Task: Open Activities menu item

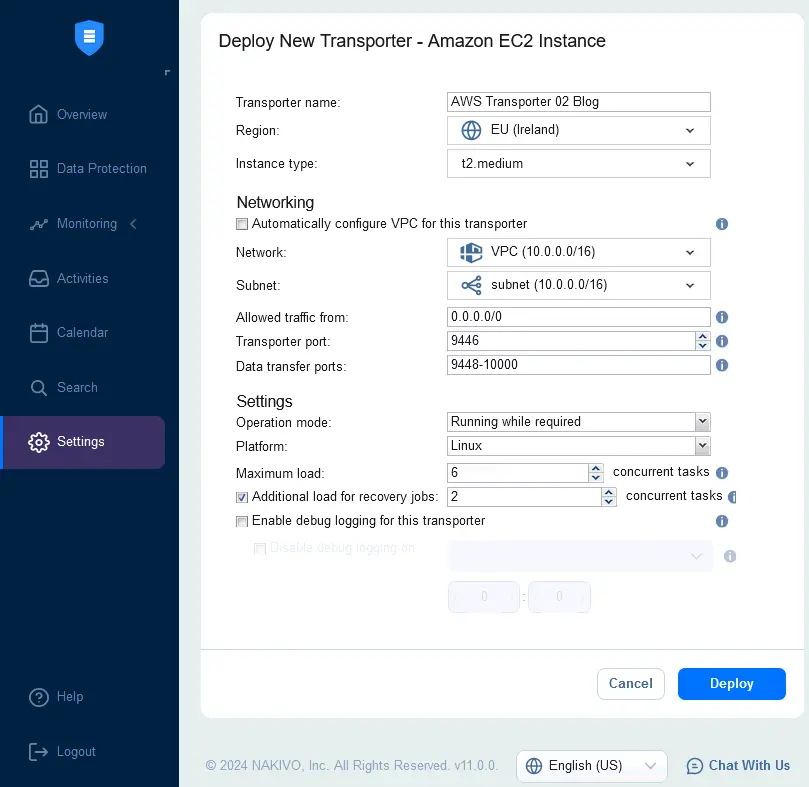Action: click(x=83, y=279)
